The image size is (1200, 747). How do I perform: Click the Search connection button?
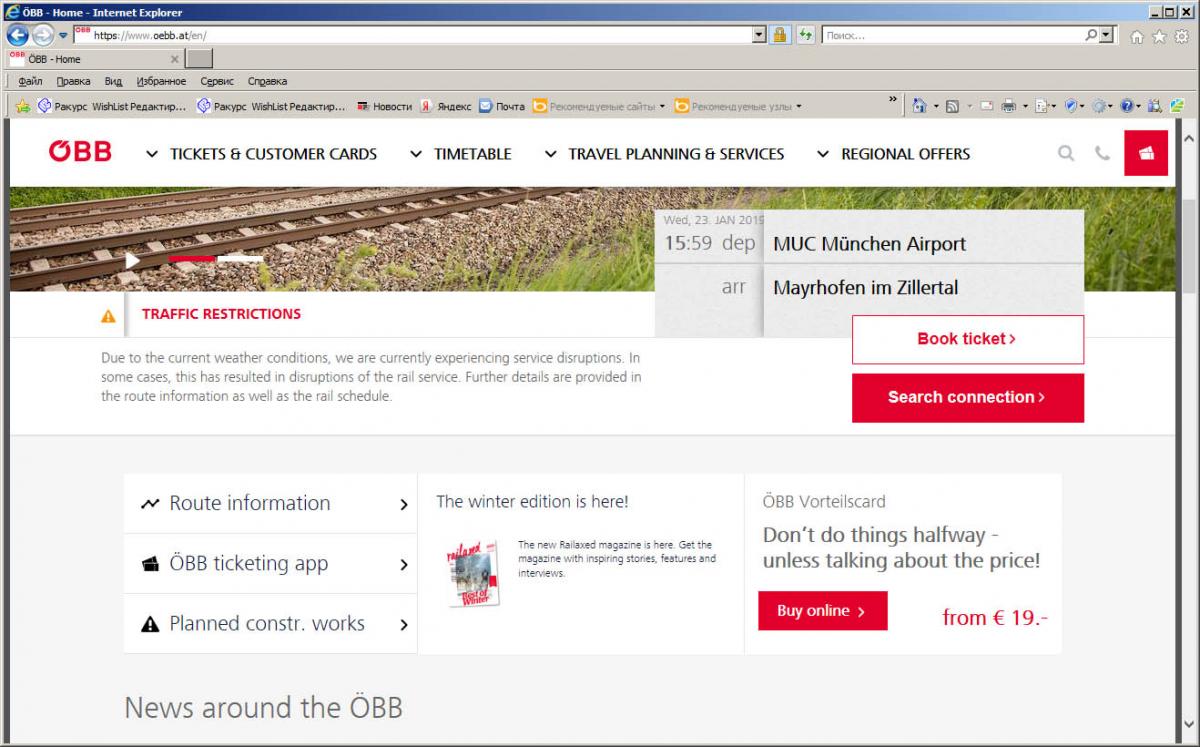click(968, 398)
